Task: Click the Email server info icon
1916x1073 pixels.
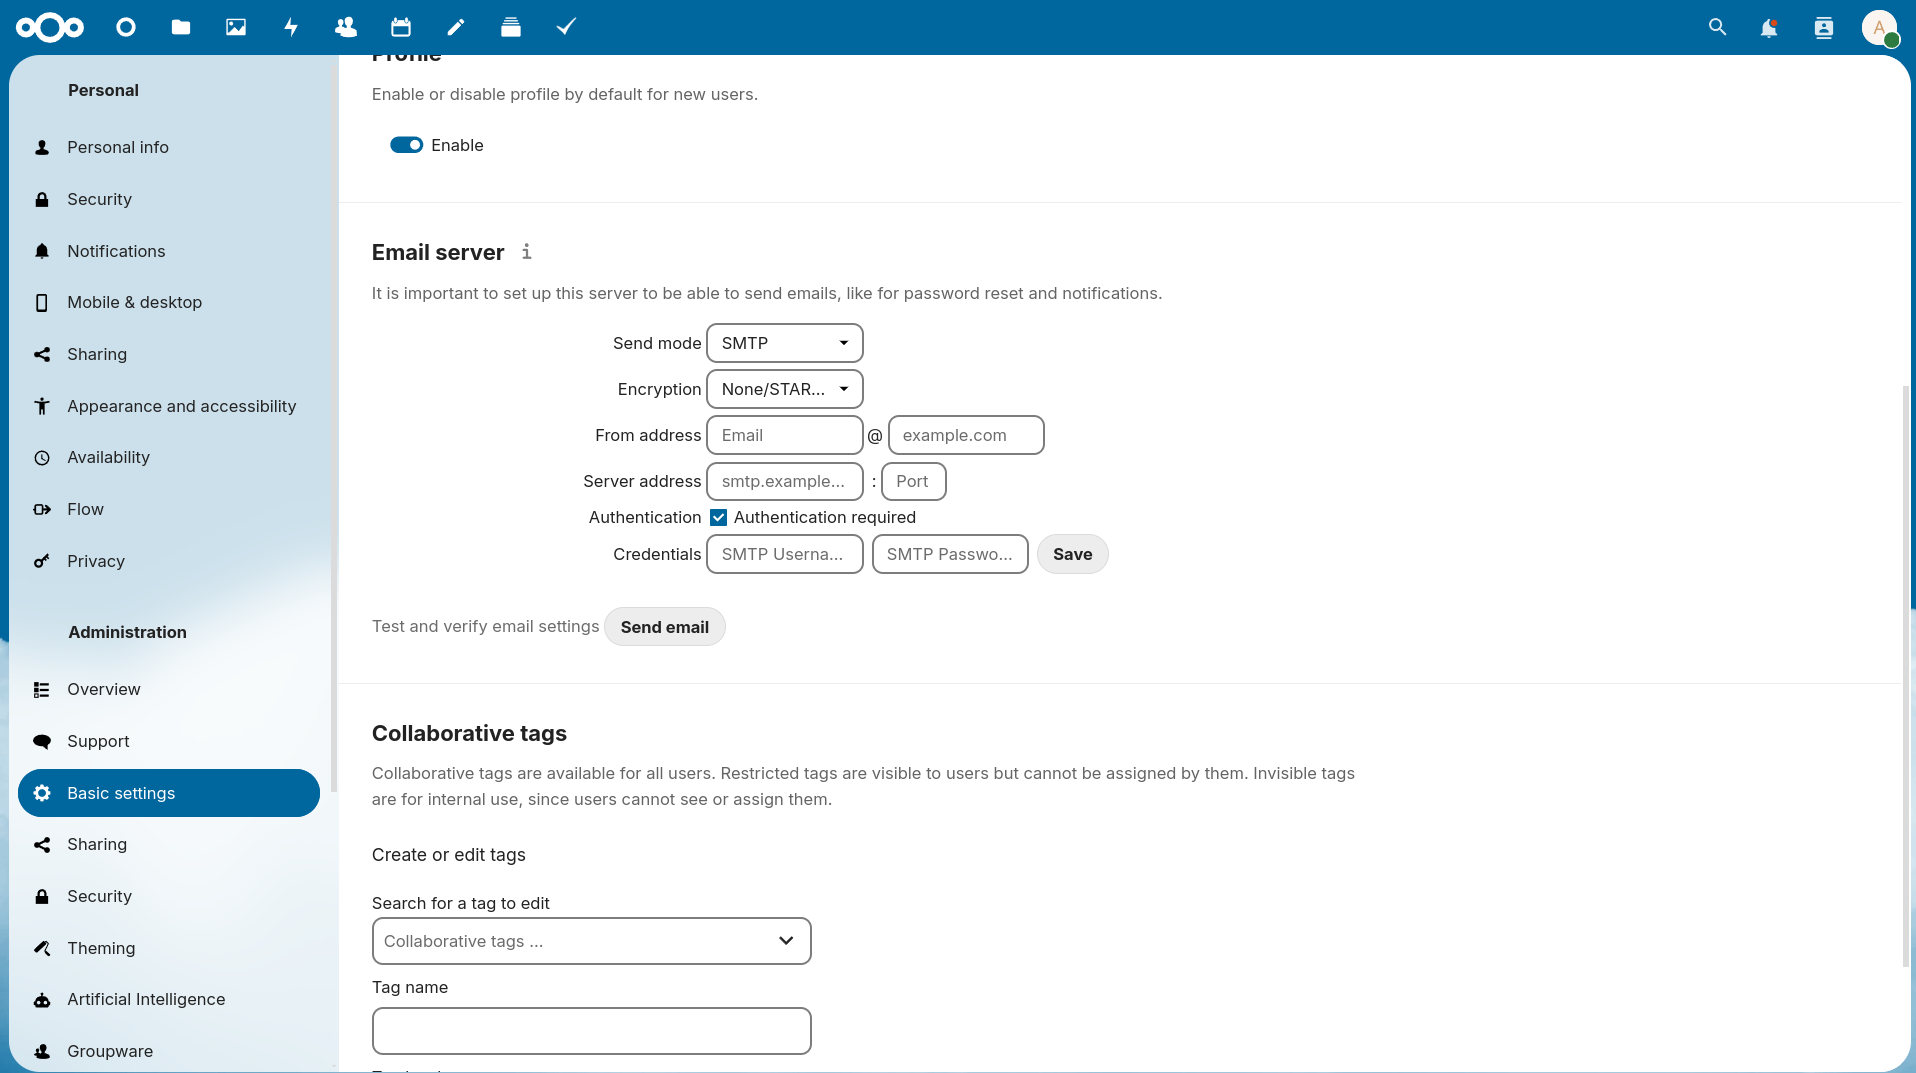Action: click(526, 252)
